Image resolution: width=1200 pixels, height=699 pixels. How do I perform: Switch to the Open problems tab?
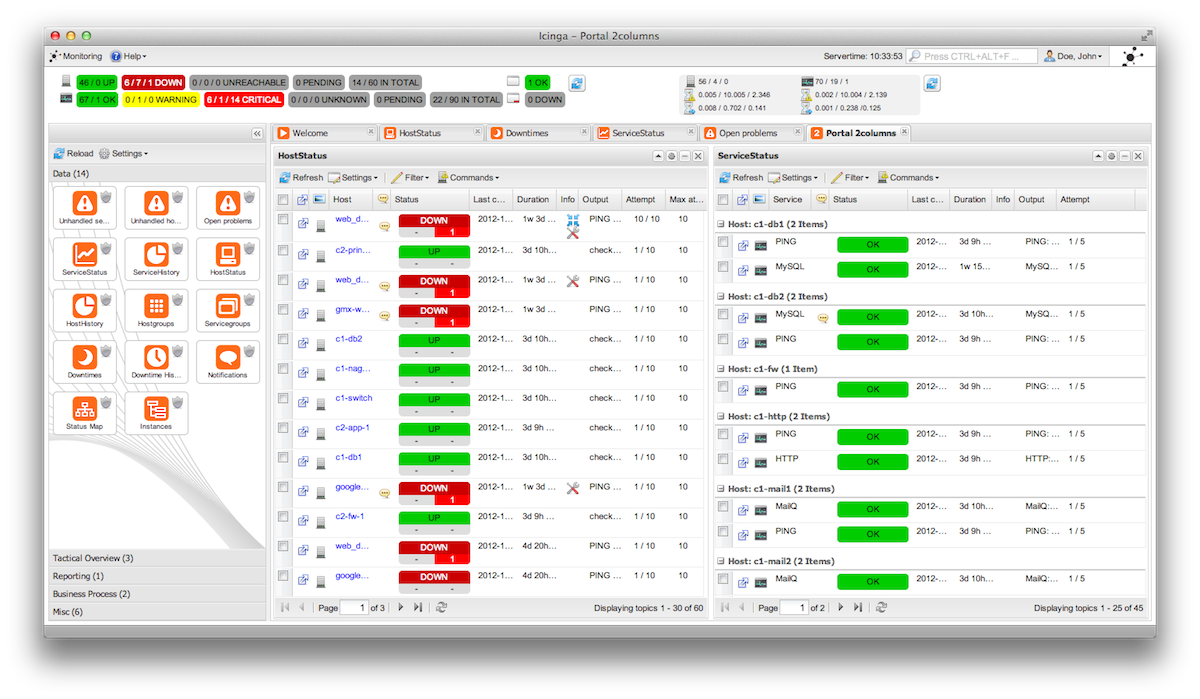click(747, 133)
